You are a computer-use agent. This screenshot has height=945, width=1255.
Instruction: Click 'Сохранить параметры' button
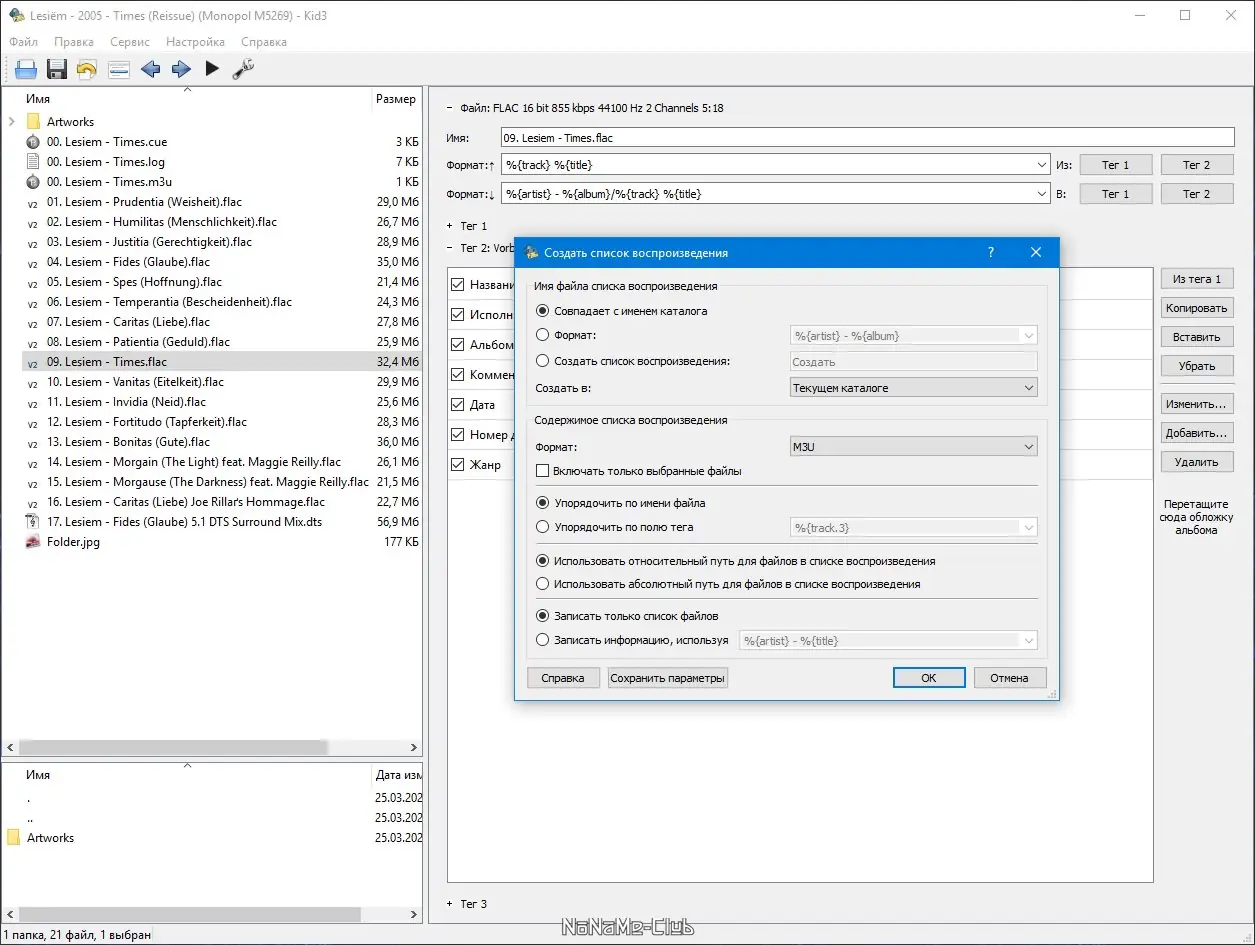click(668, 678)
